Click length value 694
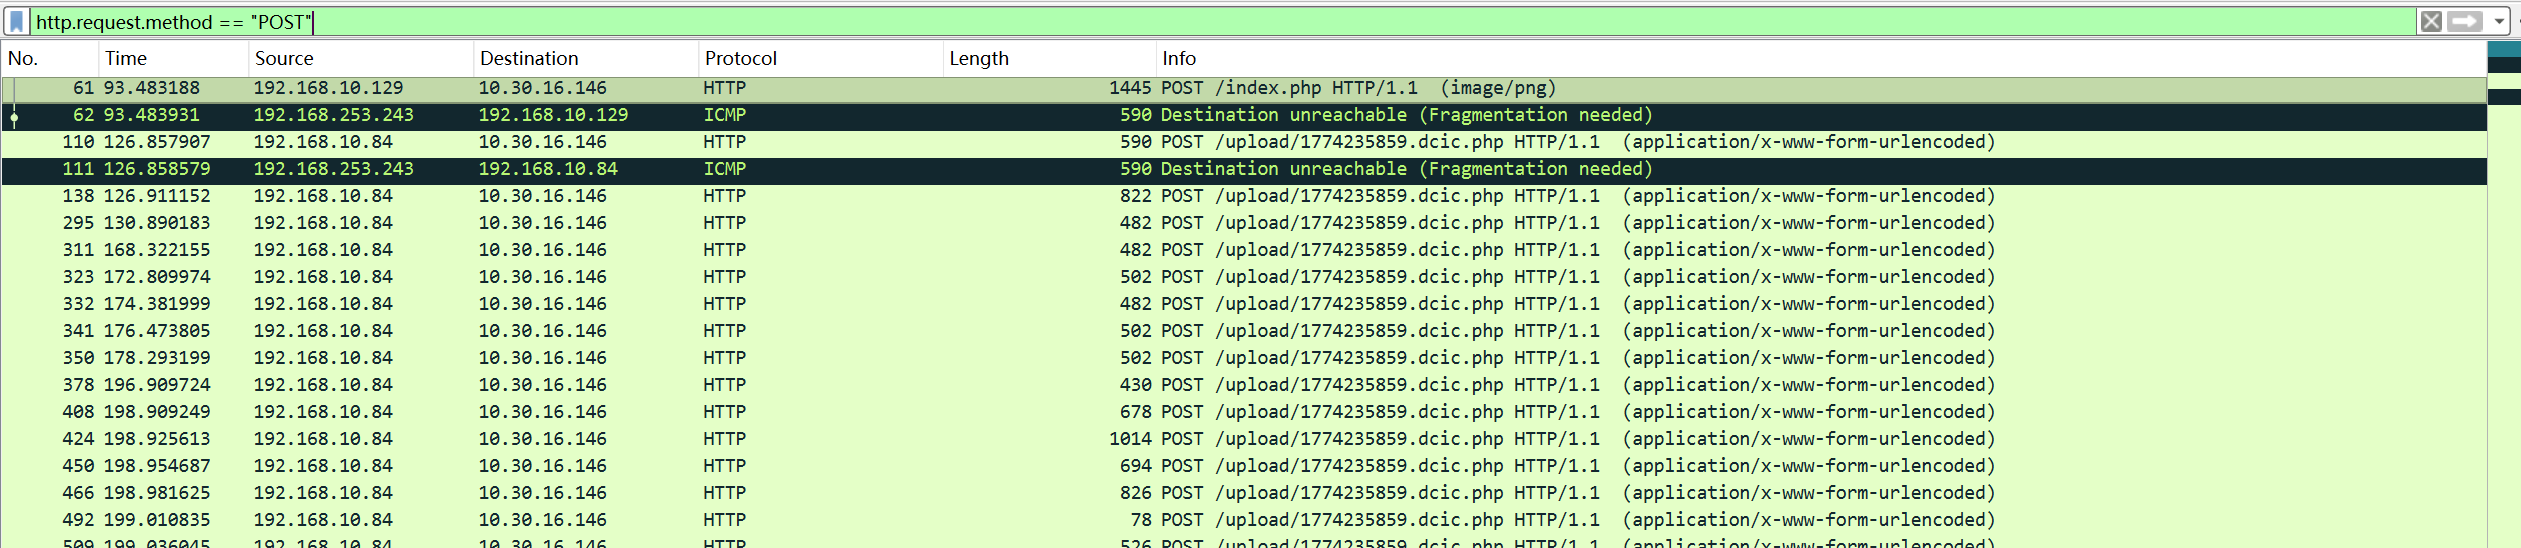 1136,466
